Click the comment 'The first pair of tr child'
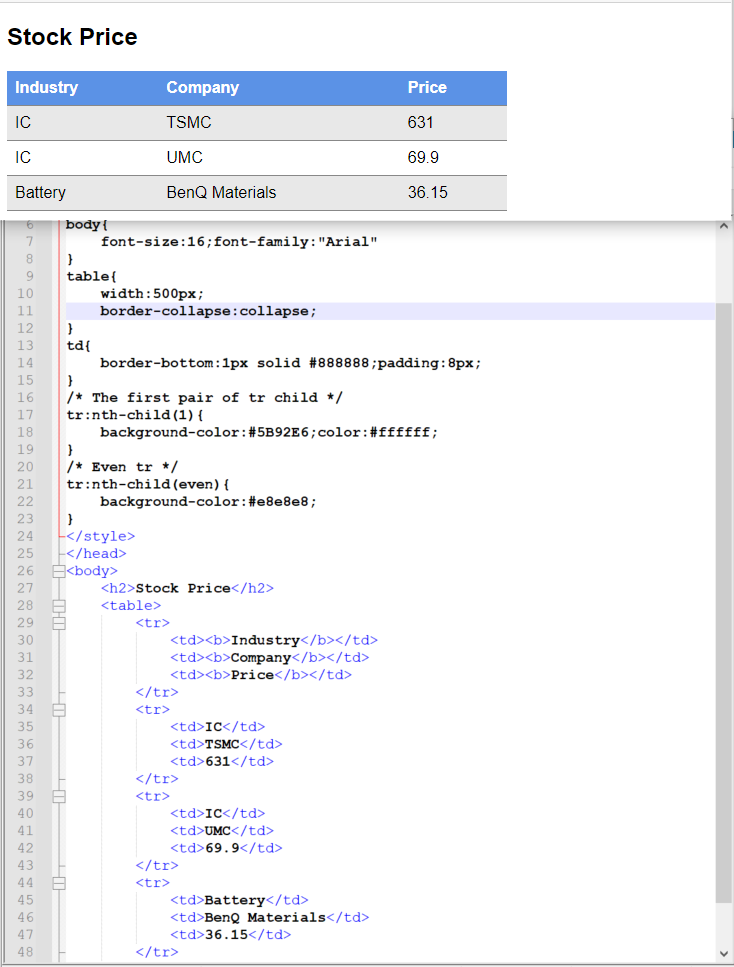Viewport: 734px width, 967px height. (204, 398)
